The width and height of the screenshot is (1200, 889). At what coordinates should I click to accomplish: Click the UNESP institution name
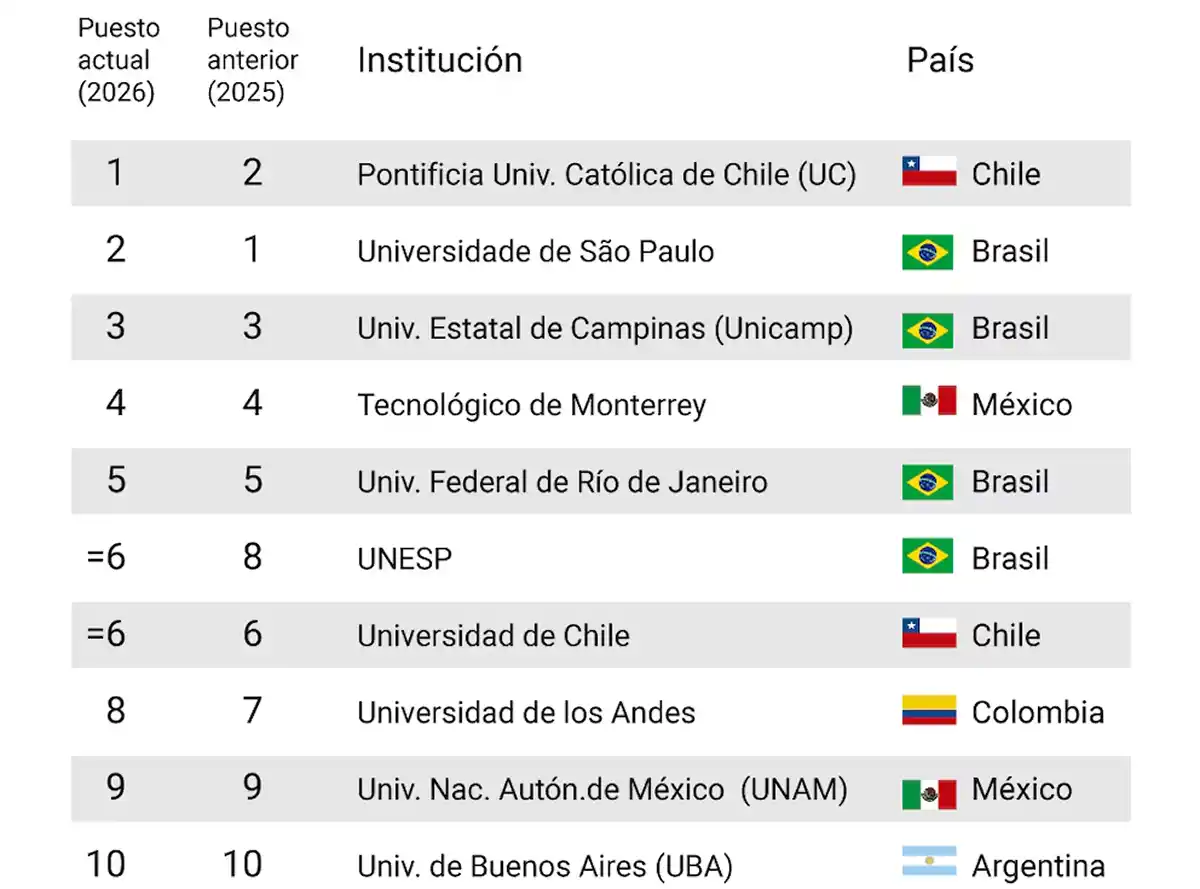click(x=404, y=559)
